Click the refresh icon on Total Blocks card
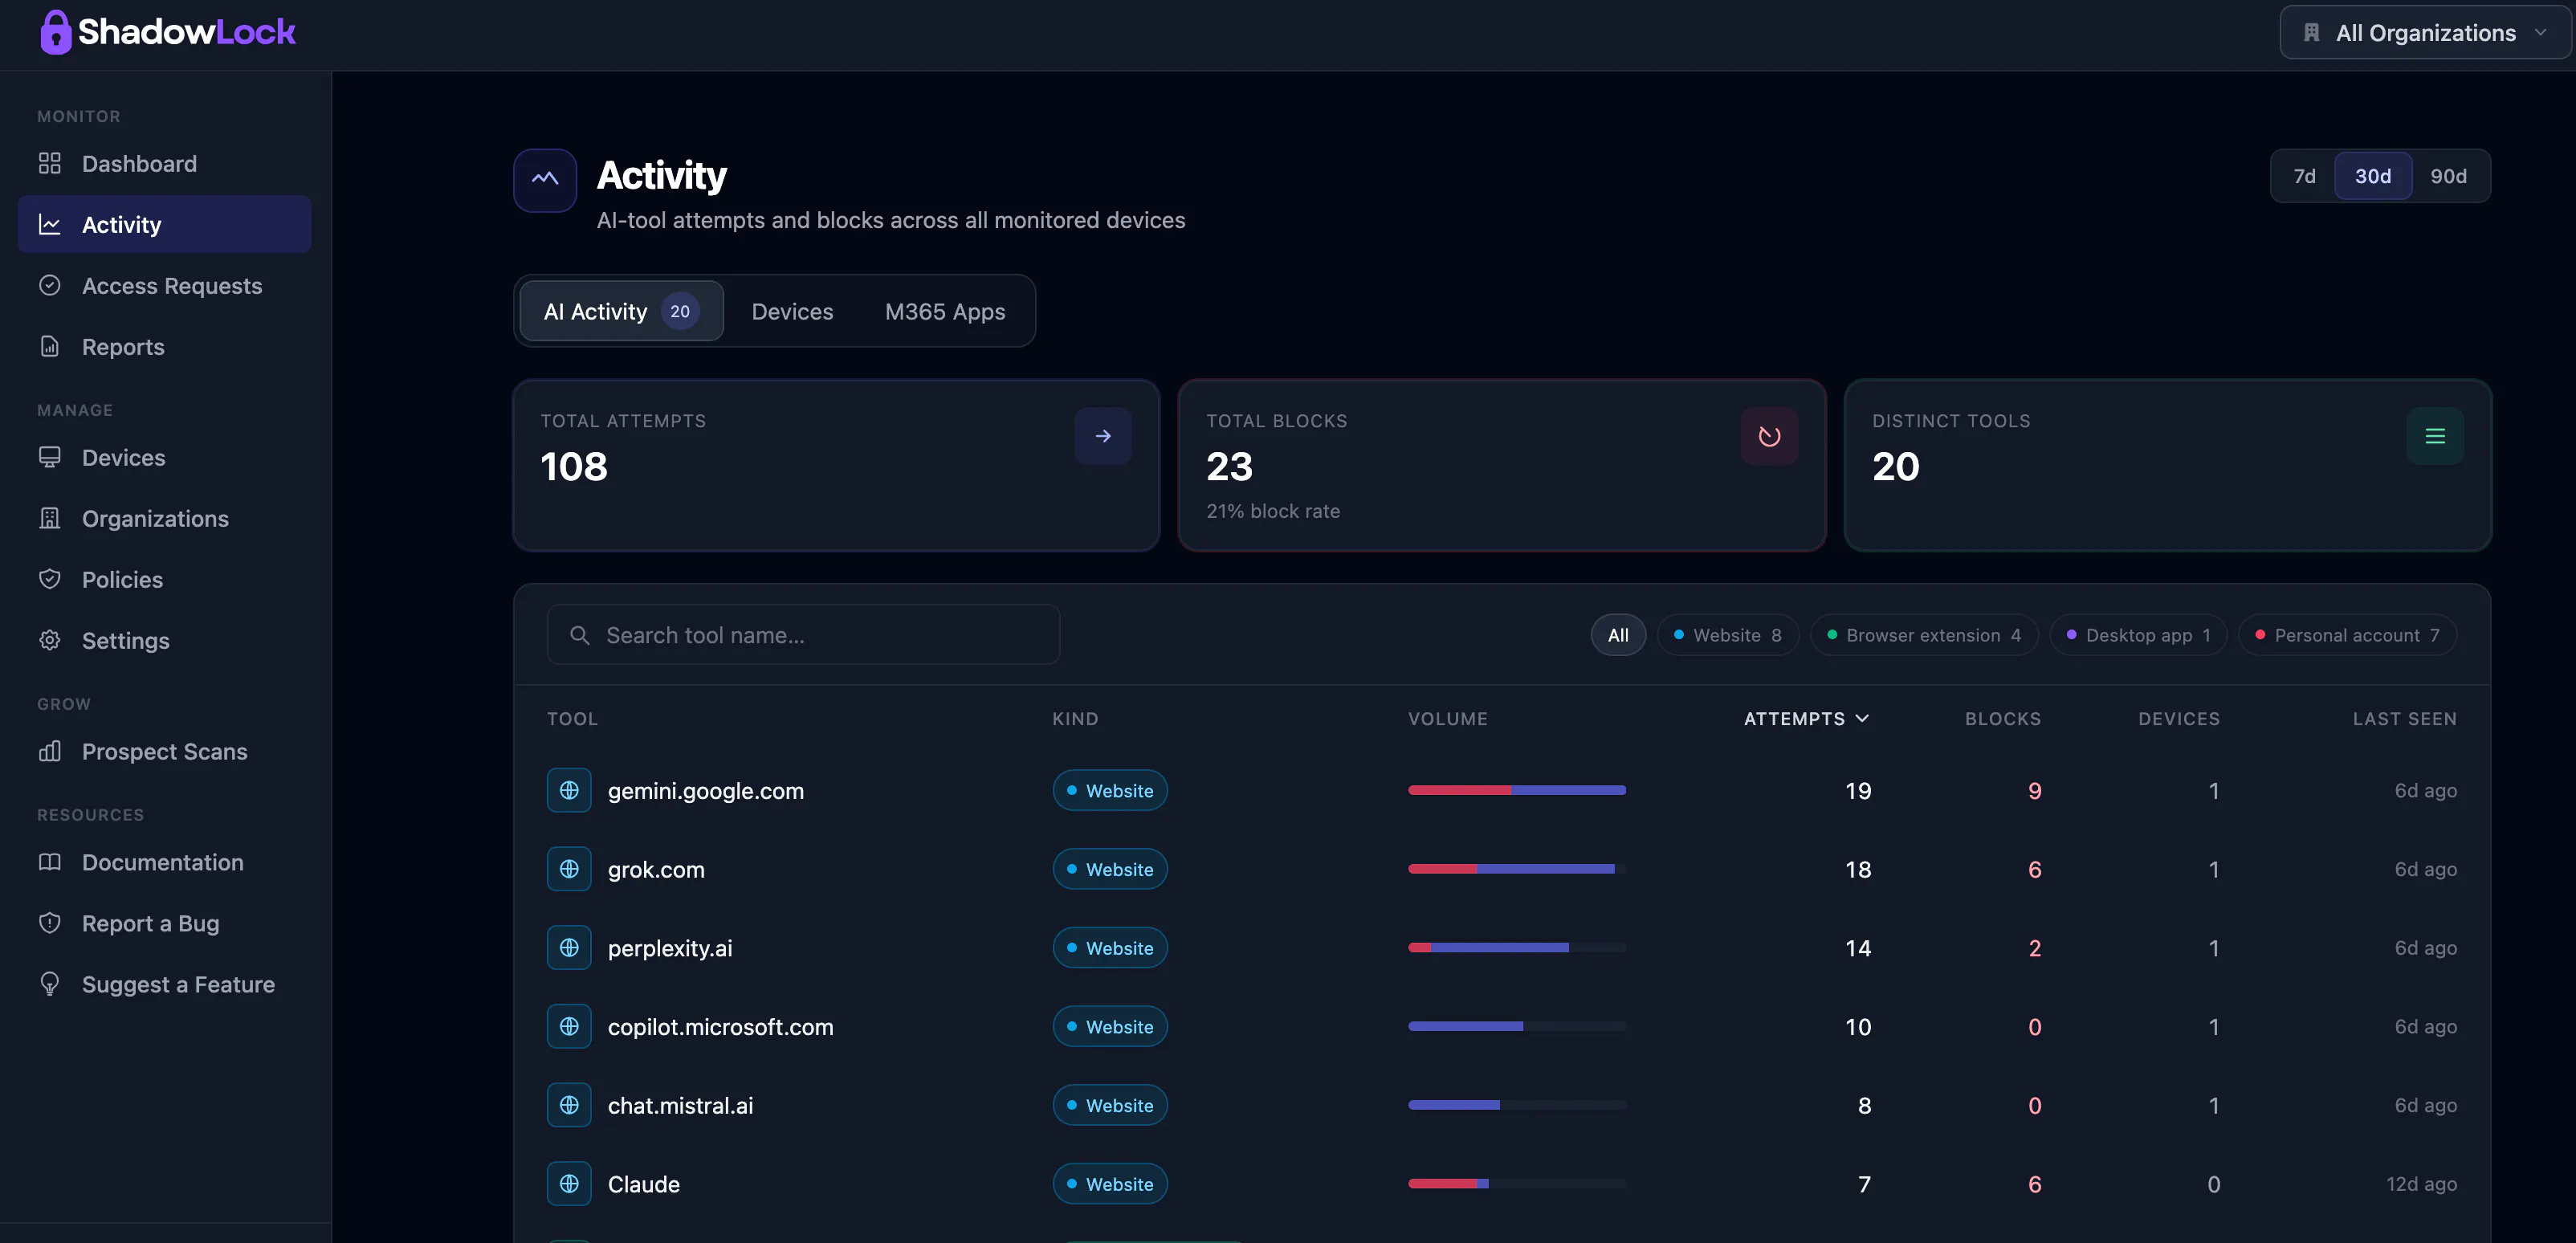Viewport: 2576px width, 1243px height. coord(1769,436)
